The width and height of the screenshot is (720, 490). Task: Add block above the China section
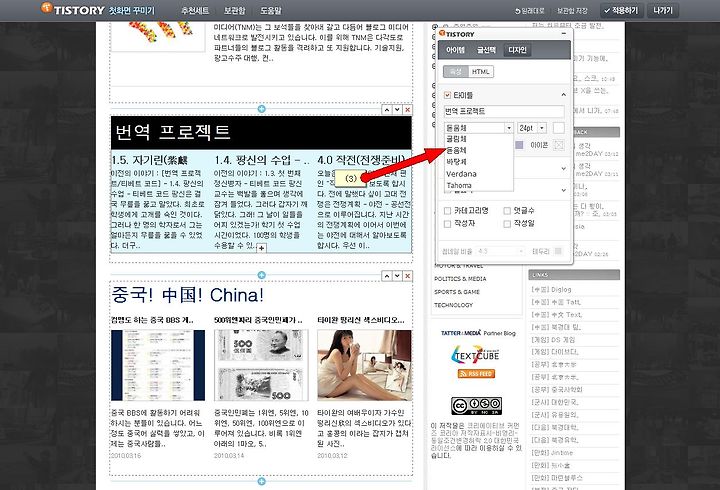261,275
